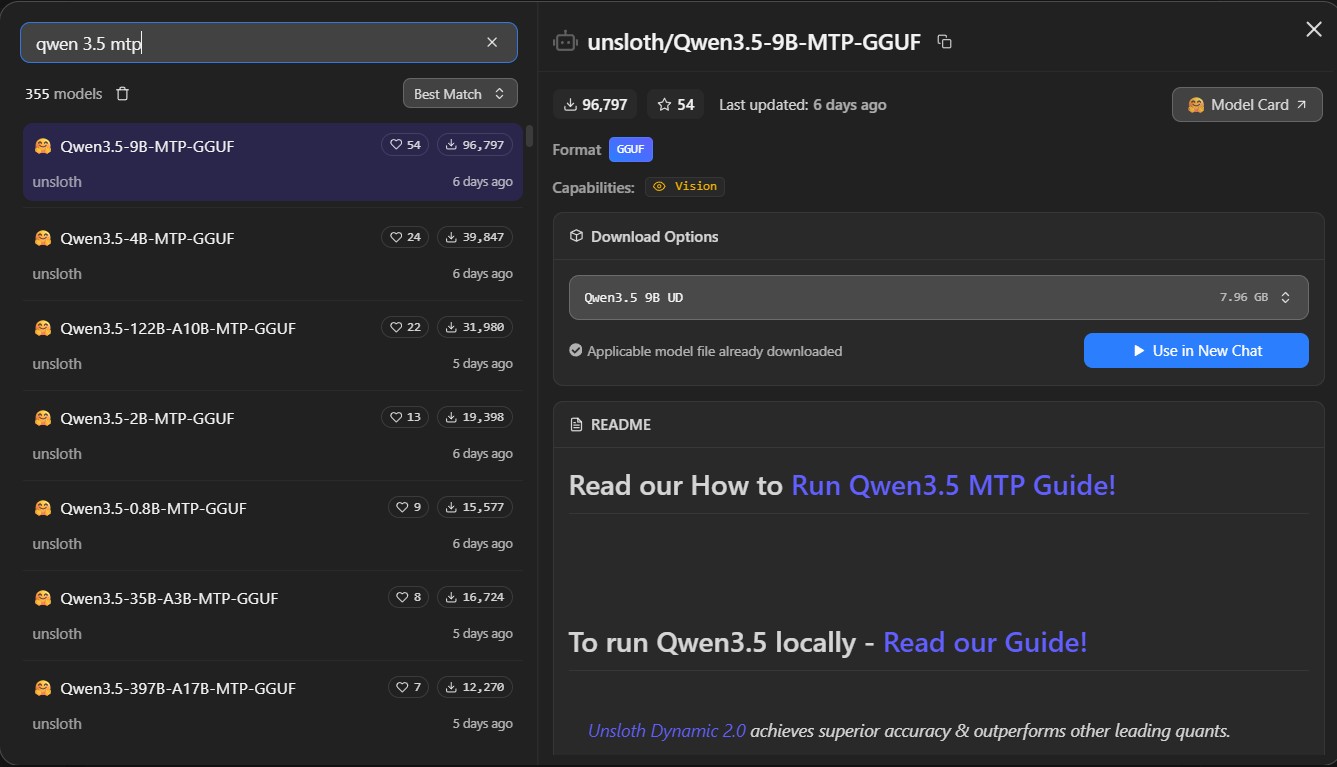Select the Qwen3.5-9B-MTP-GGUF model row
This screenshot has width=1337, height=767.
[272, 162]
